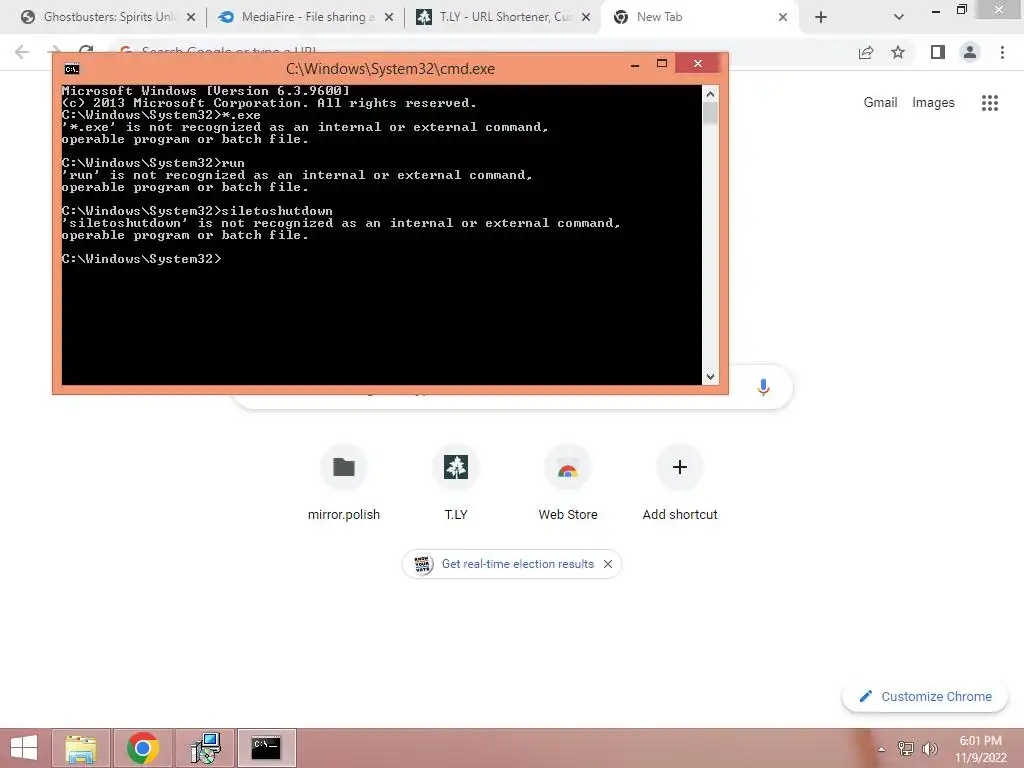Restore down the Chrome window
This screenshot has width=1024, height=768.
961,9
